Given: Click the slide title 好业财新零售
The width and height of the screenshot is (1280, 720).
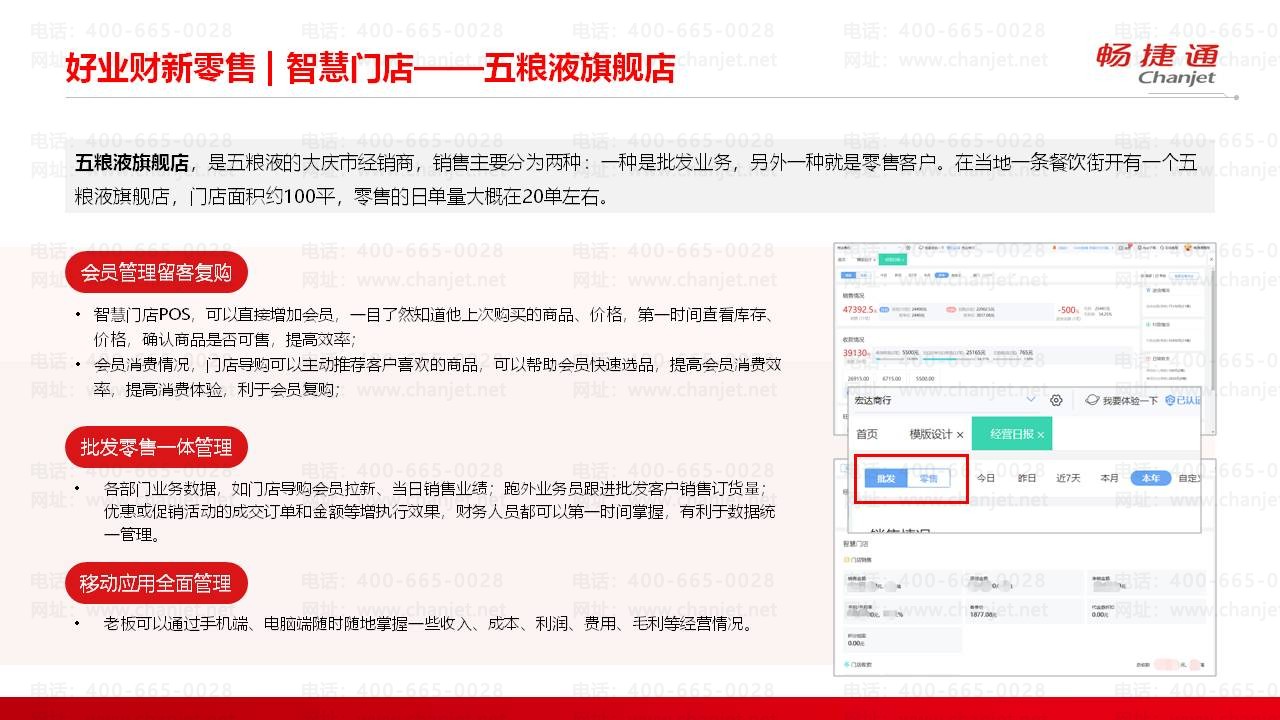Looking at the screenshot, I should [160, 68].
